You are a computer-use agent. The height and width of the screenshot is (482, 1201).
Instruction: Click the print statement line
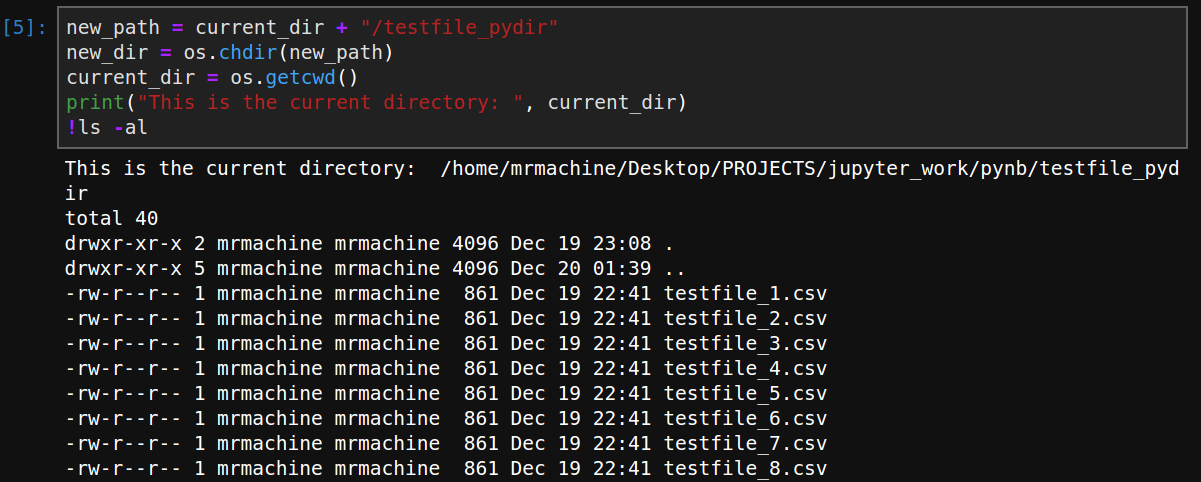377,103
